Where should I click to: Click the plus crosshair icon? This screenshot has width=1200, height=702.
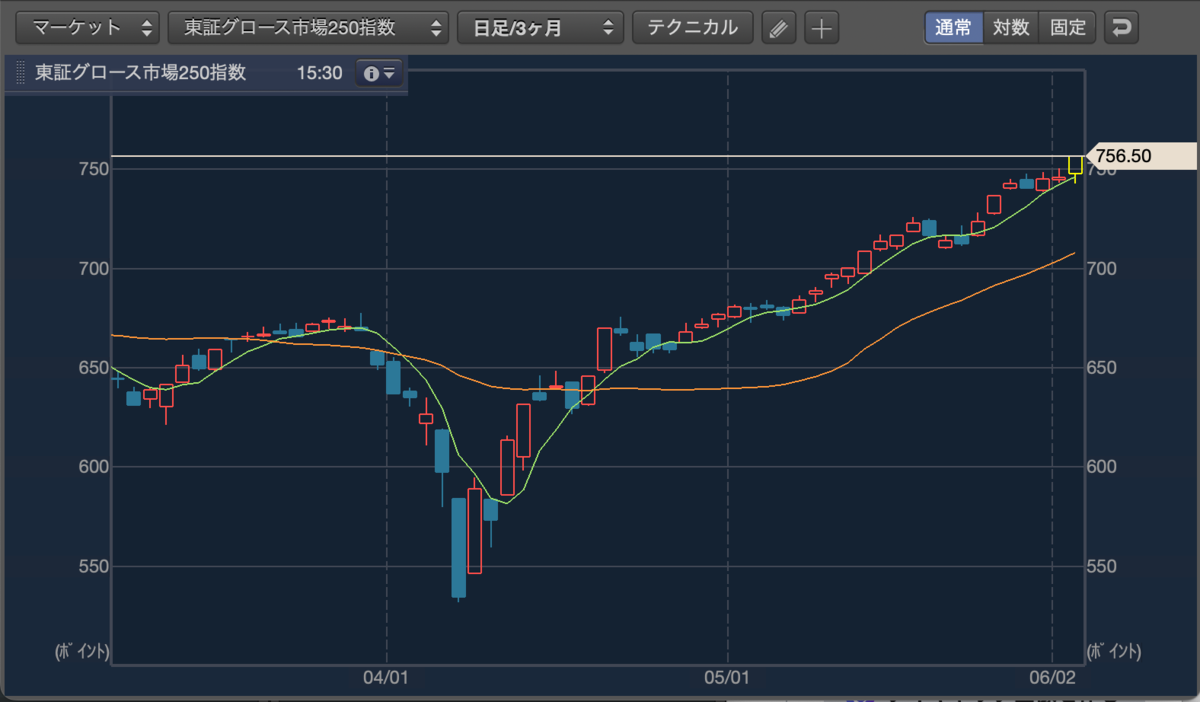tap(821, 28)
